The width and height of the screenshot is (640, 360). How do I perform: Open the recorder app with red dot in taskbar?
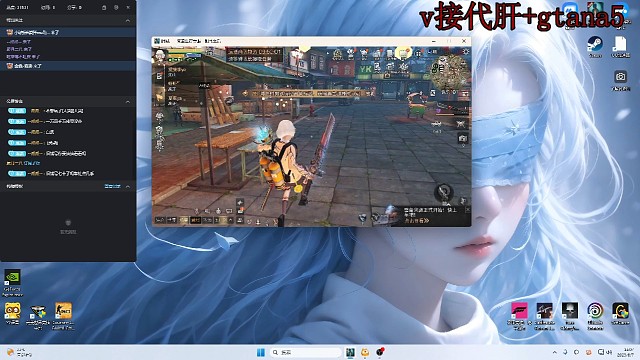(x=380, y=352)
